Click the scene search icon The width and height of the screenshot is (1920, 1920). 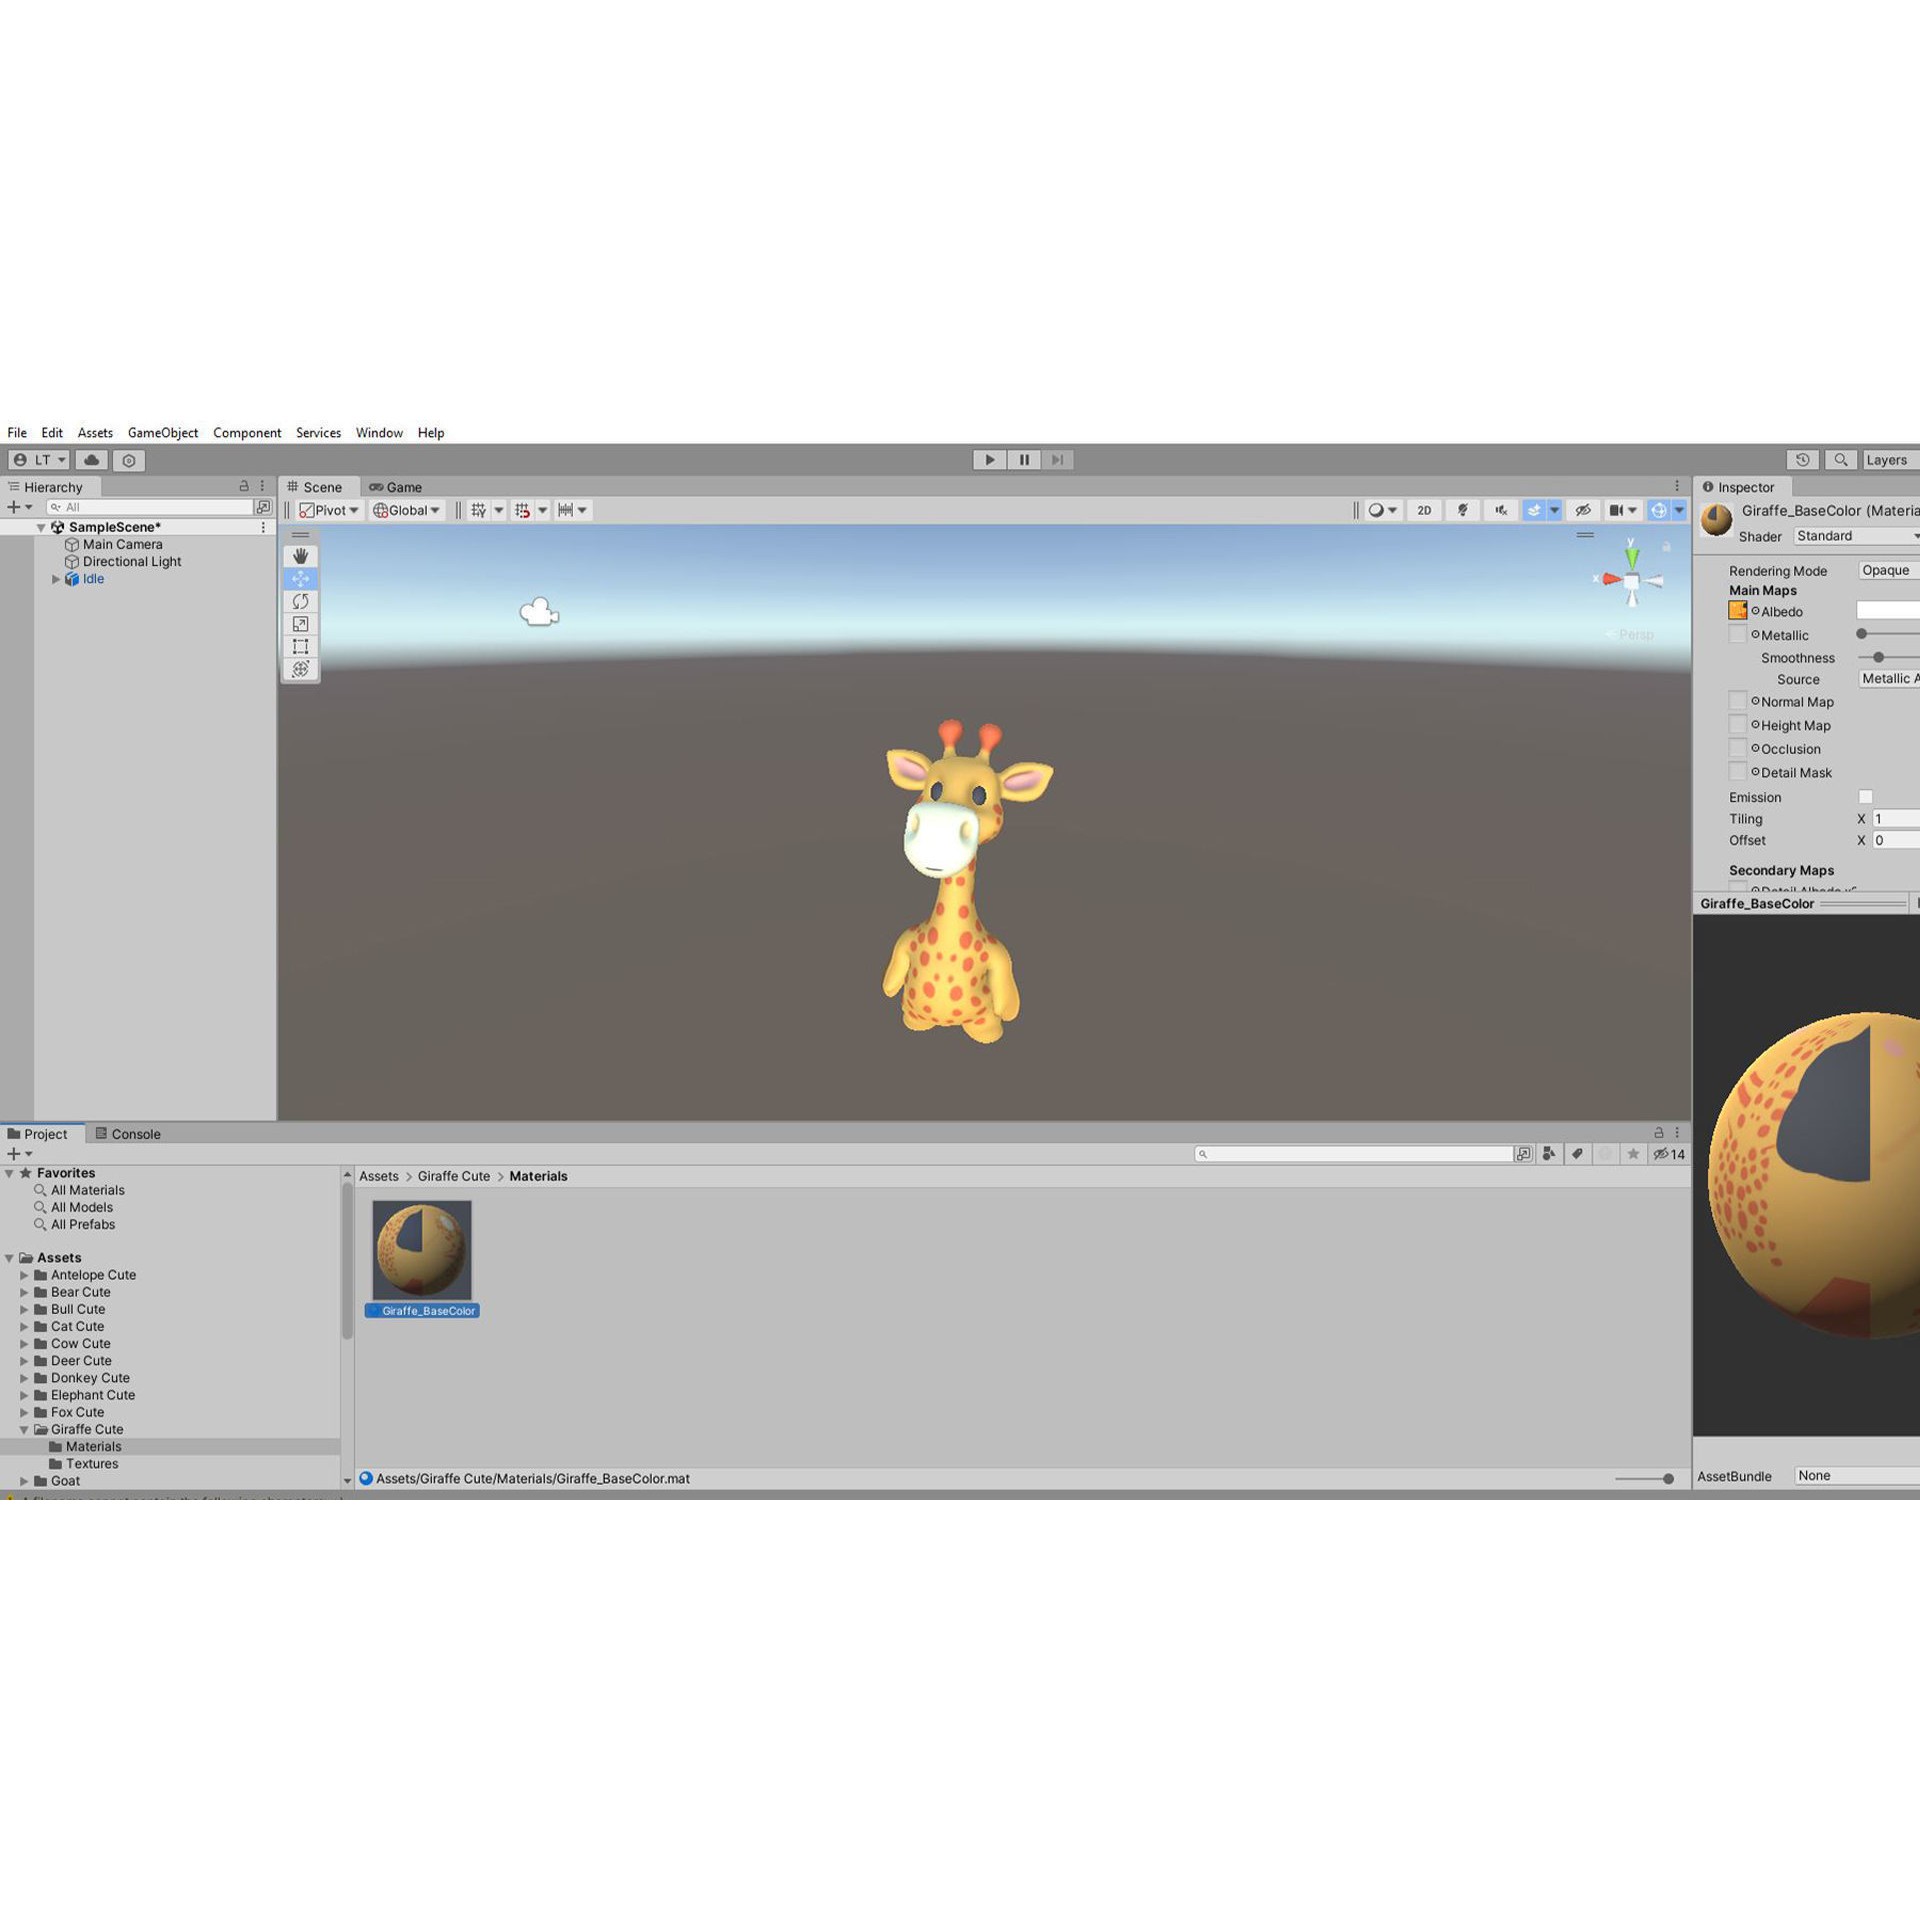click(x=1840, y=459)
